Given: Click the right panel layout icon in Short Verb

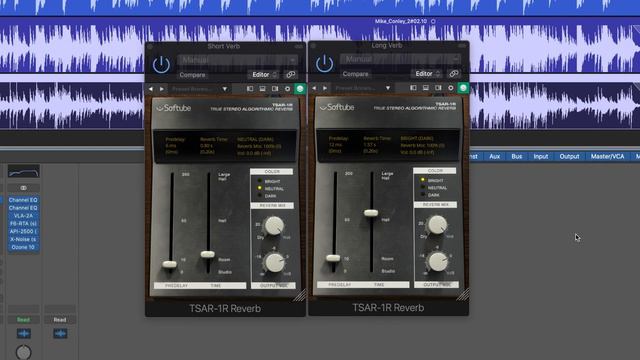Looking at the screenshot, I should (x=275, y=89).
